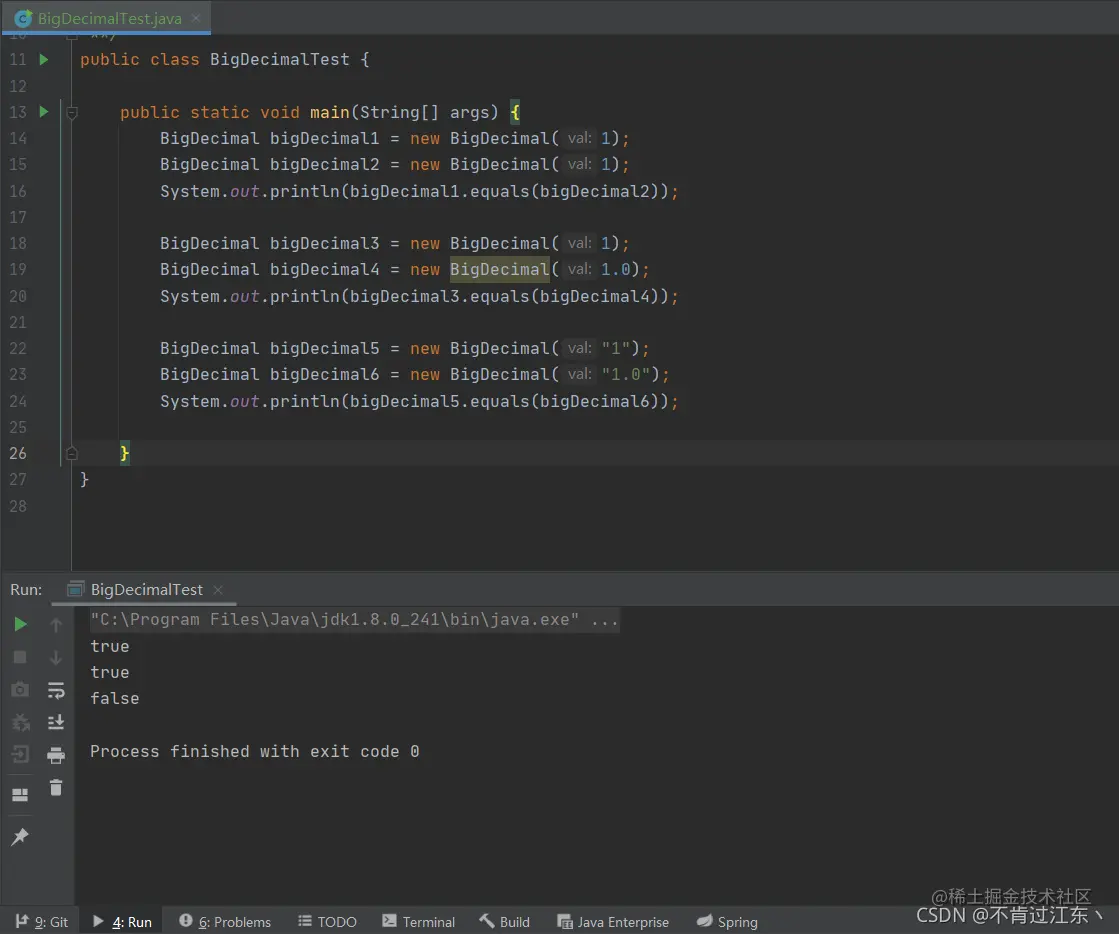Open the 6: Problems tool window

pyautogui.click(x=225, y=922)
